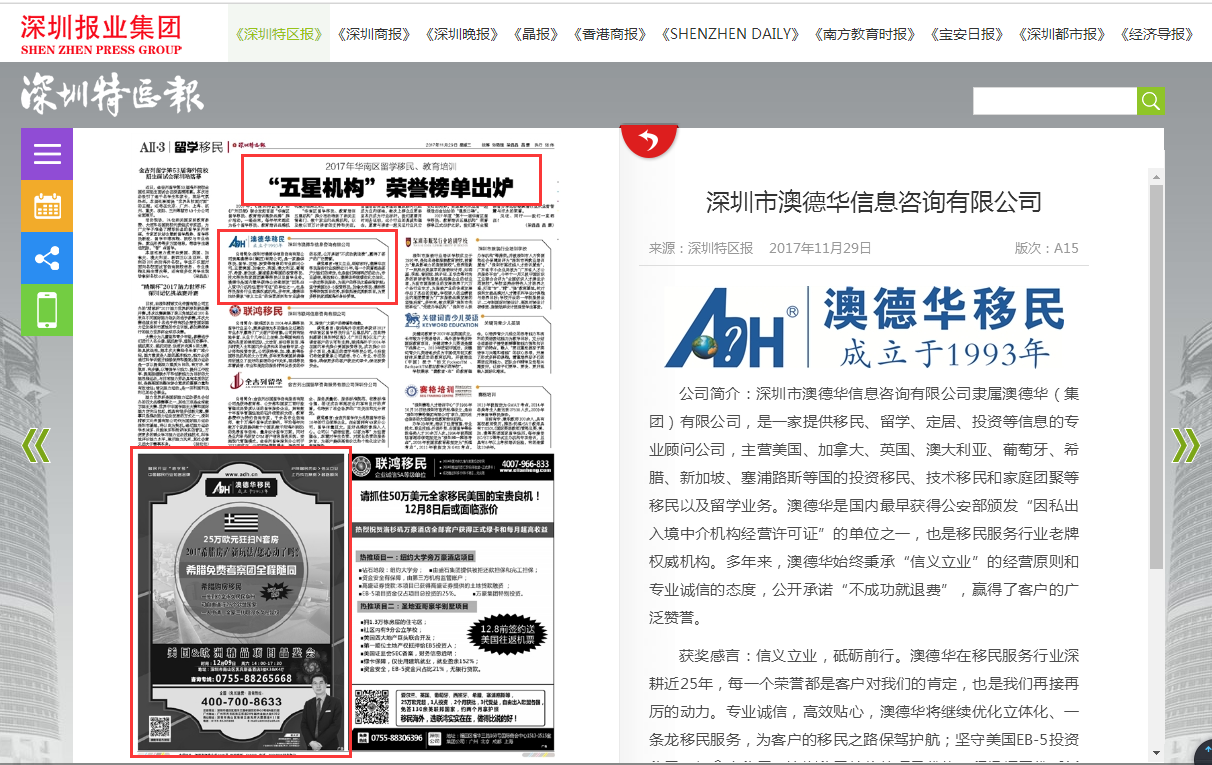Open 《宝安日报》 in the top navigation

(966, 33)
